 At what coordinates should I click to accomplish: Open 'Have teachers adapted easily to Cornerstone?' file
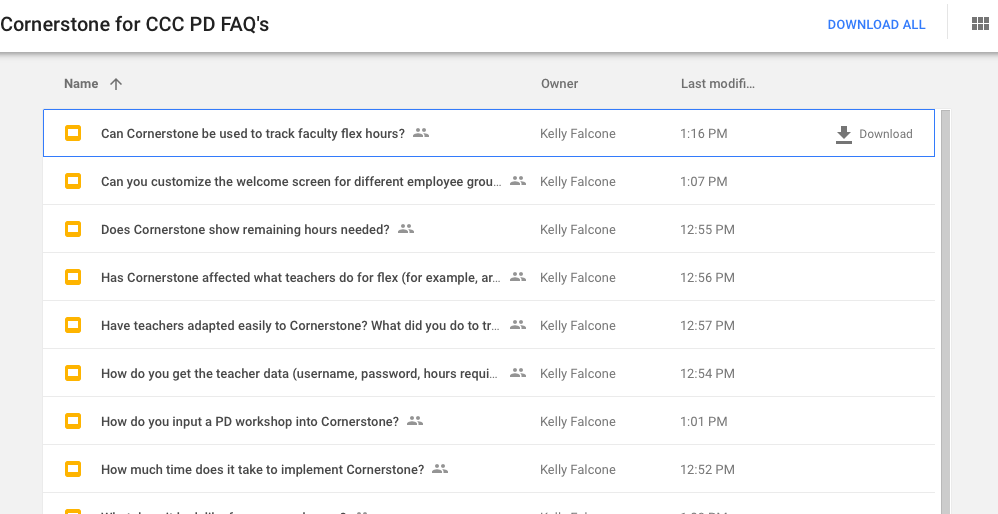(301, 326)
